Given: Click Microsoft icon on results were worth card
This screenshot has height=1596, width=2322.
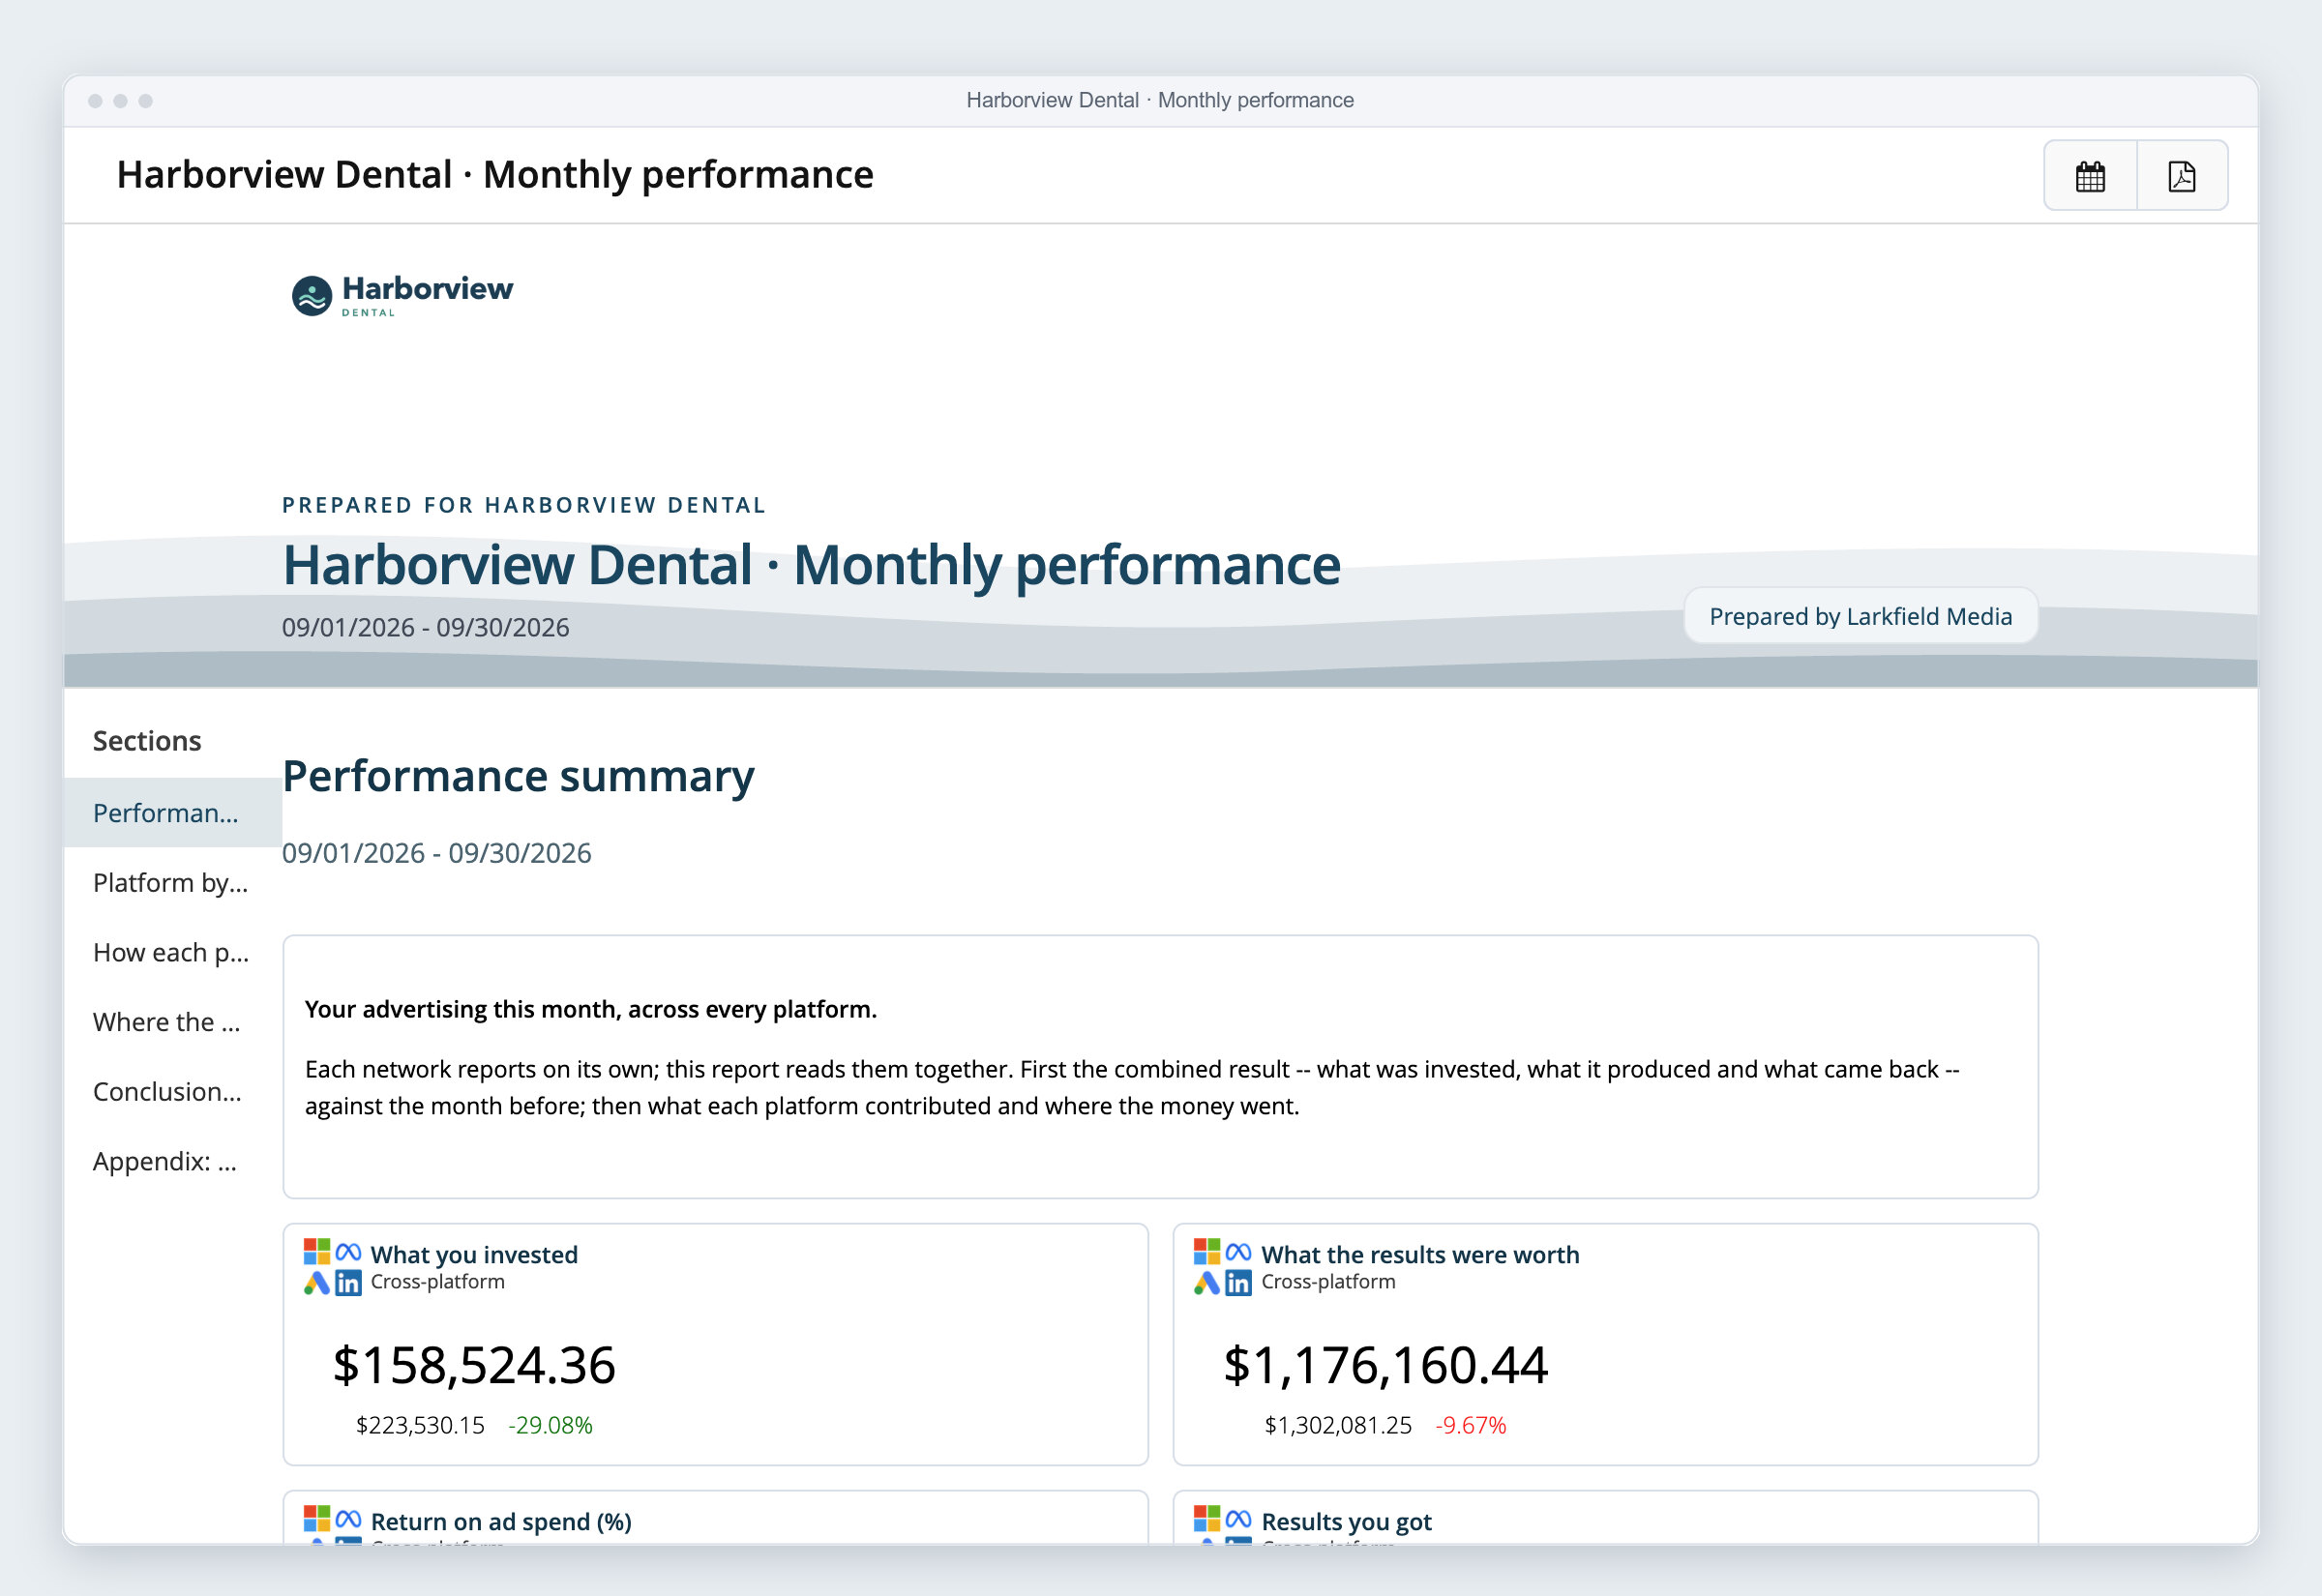Looking at the screenshot, I should coord(1207,1251).
